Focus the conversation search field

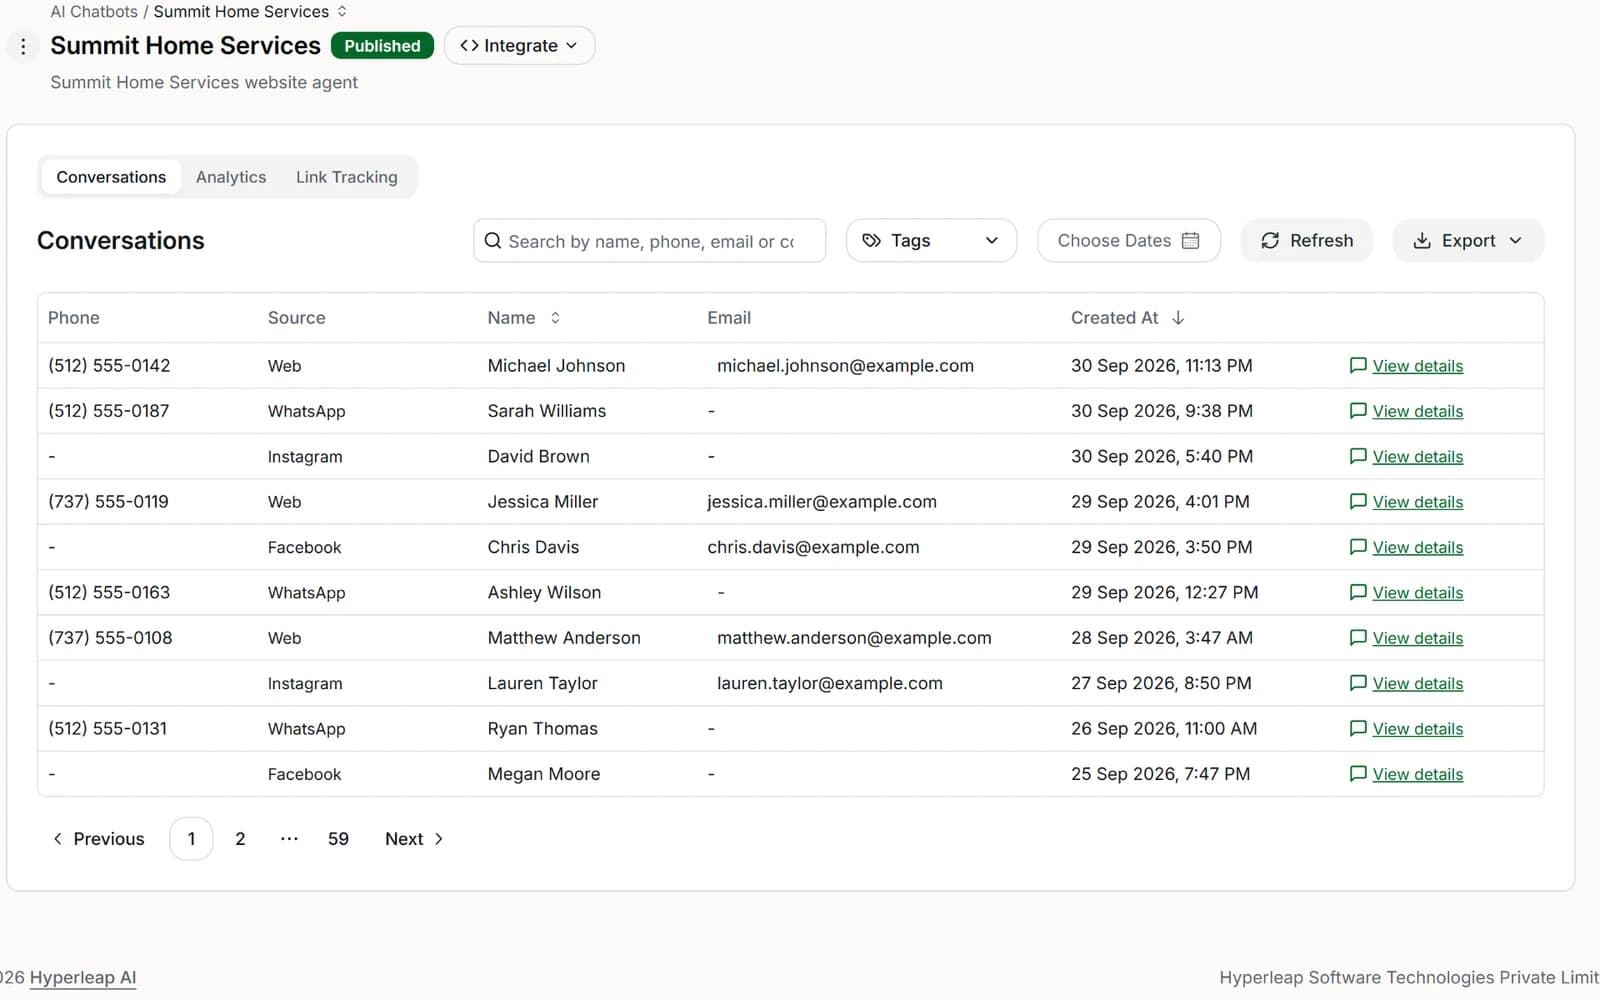pyautogui.click(x=650, y=241)
